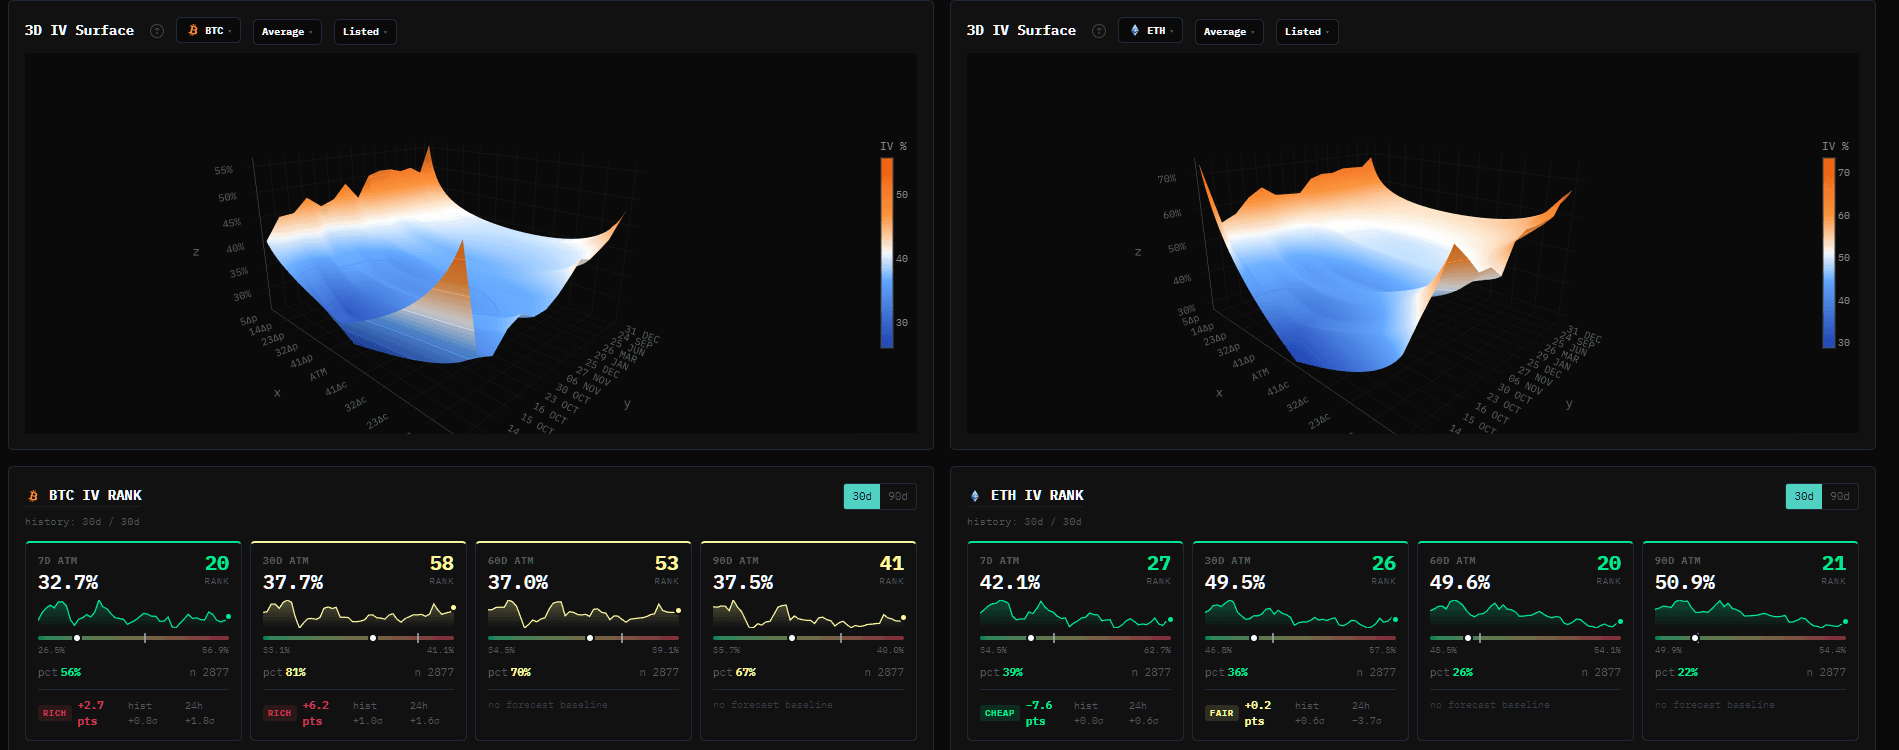The image size is (1899, 750).
Task: Expand the Average dropdown on ETH surface panel
Action: [1229, 32]
